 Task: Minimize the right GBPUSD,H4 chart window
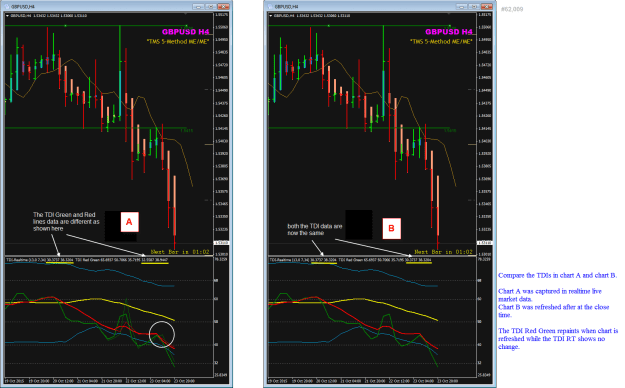462,6
